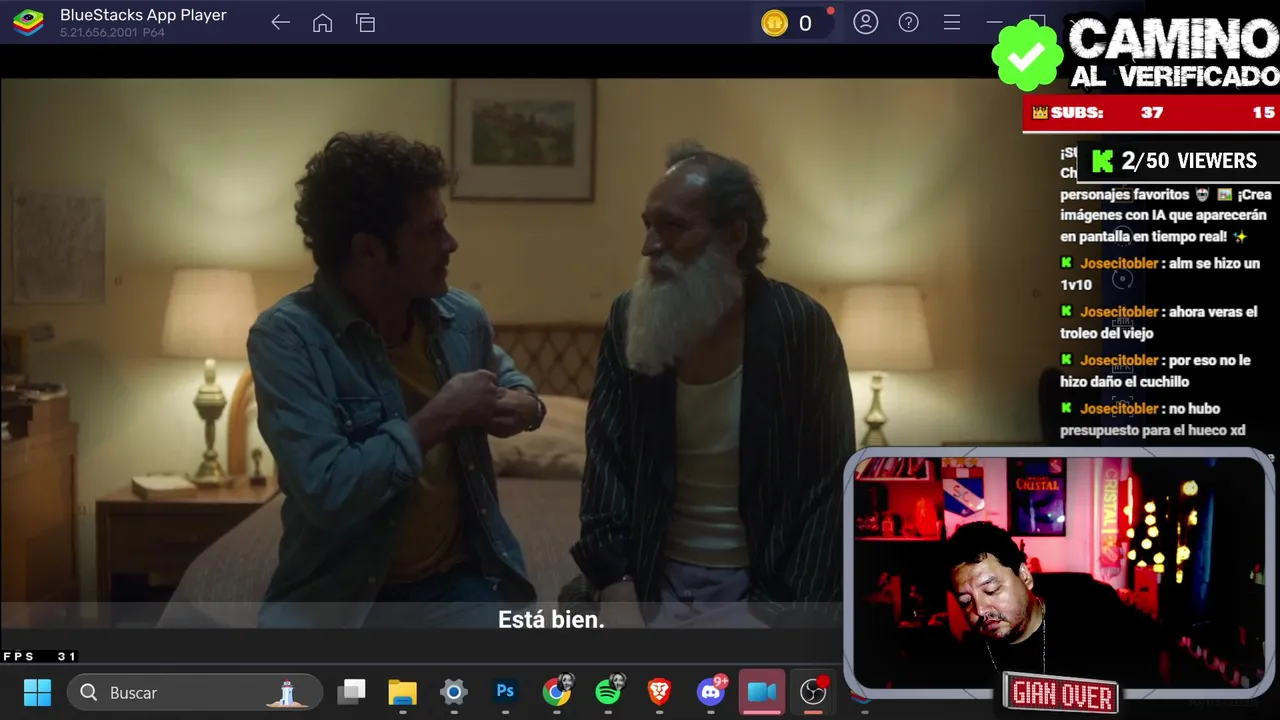The image size is (1280, 720).
Task: Open the BlueStacks help icon
Action: pyautogui.click(x=908, y=22)
